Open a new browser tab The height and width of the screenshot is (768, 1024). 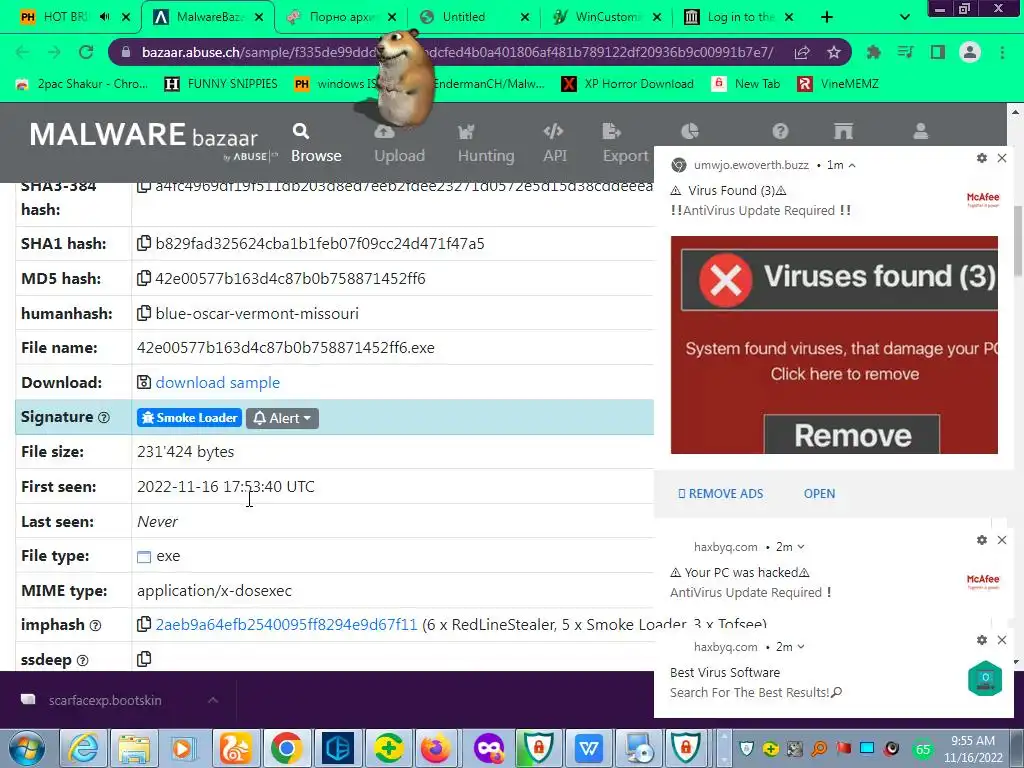coord(827,17)
